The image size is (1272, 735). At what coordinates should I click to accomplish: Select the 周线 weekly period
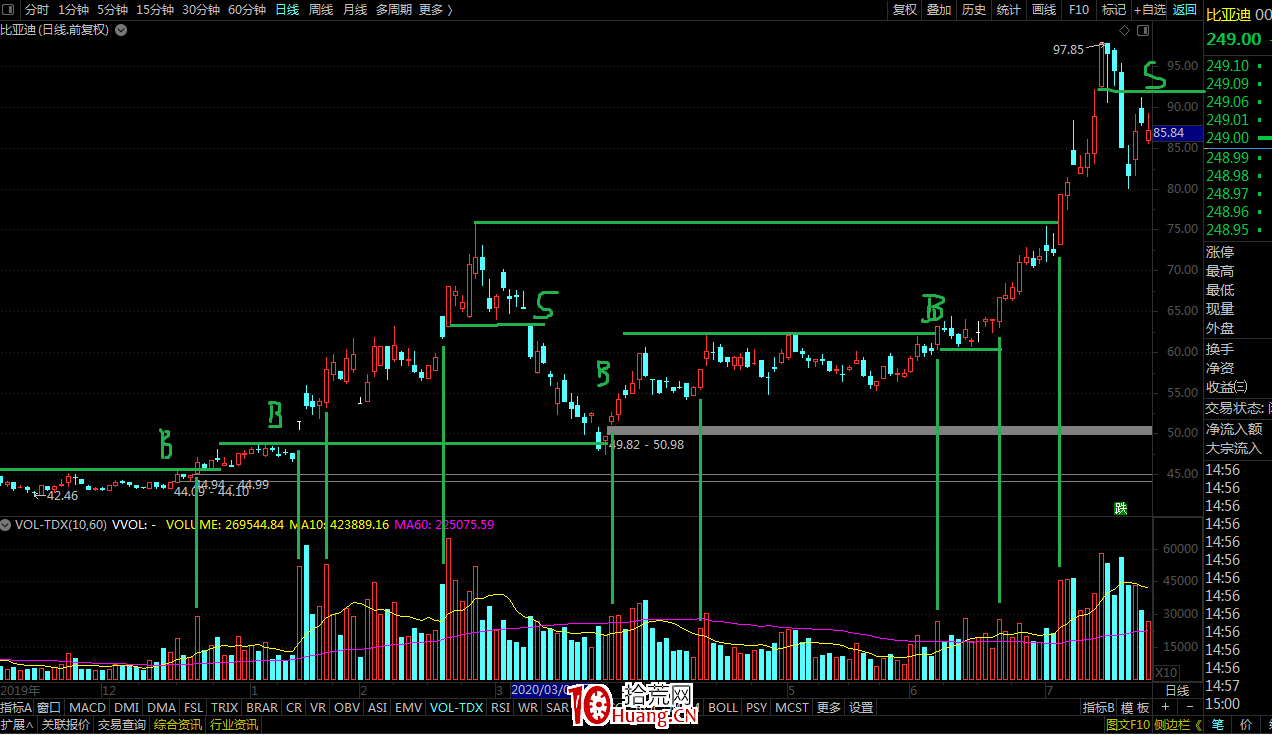pos(321,9)
